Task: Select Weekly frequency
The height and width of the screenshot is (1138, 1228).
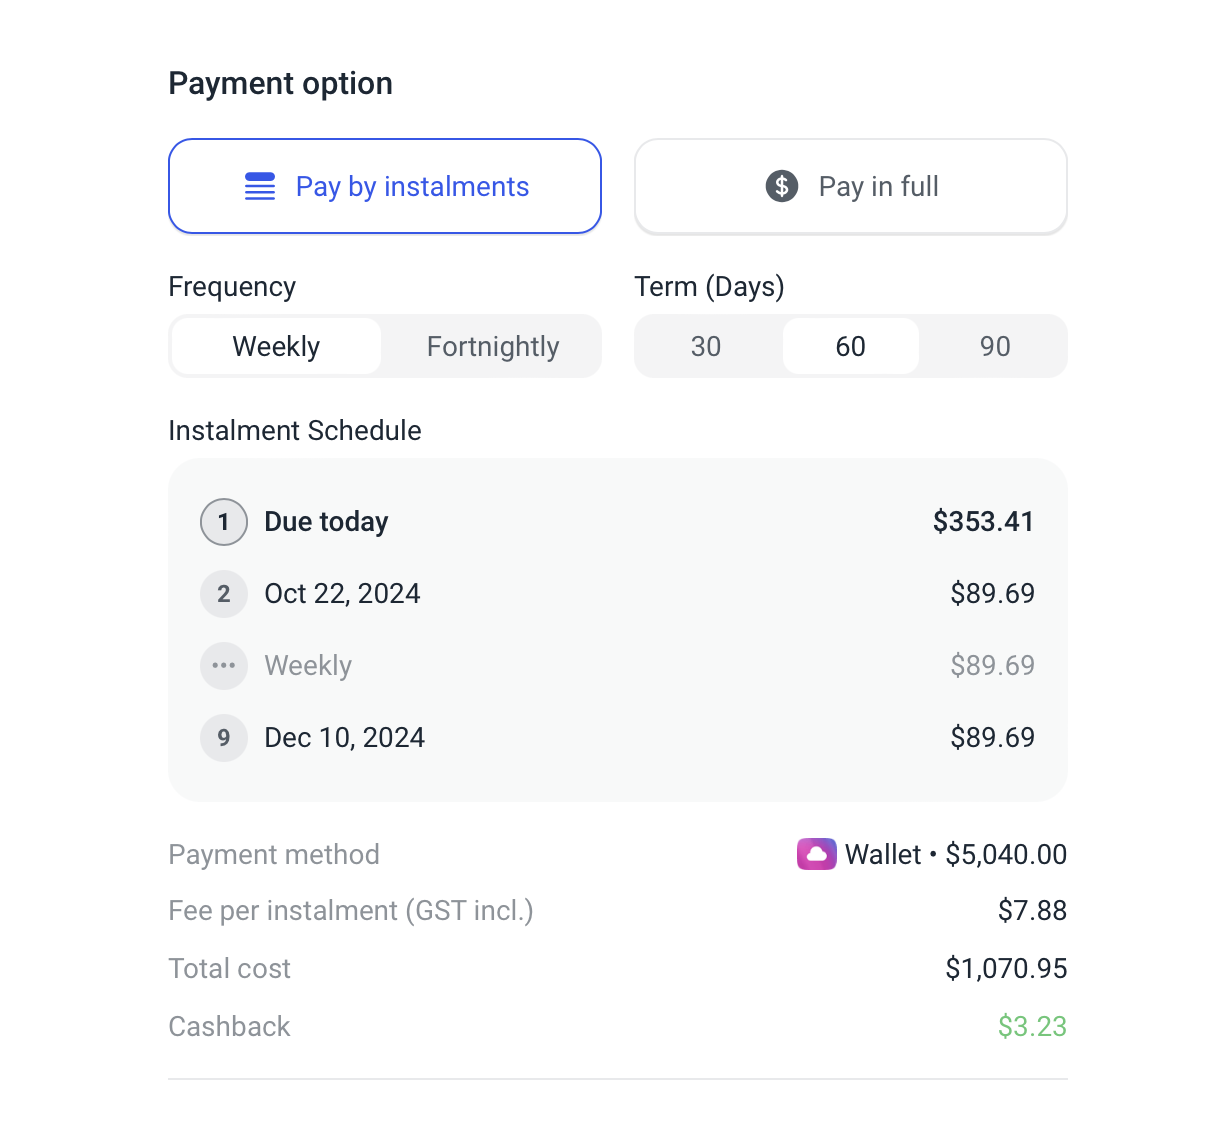Action: (x=276, y=346)
